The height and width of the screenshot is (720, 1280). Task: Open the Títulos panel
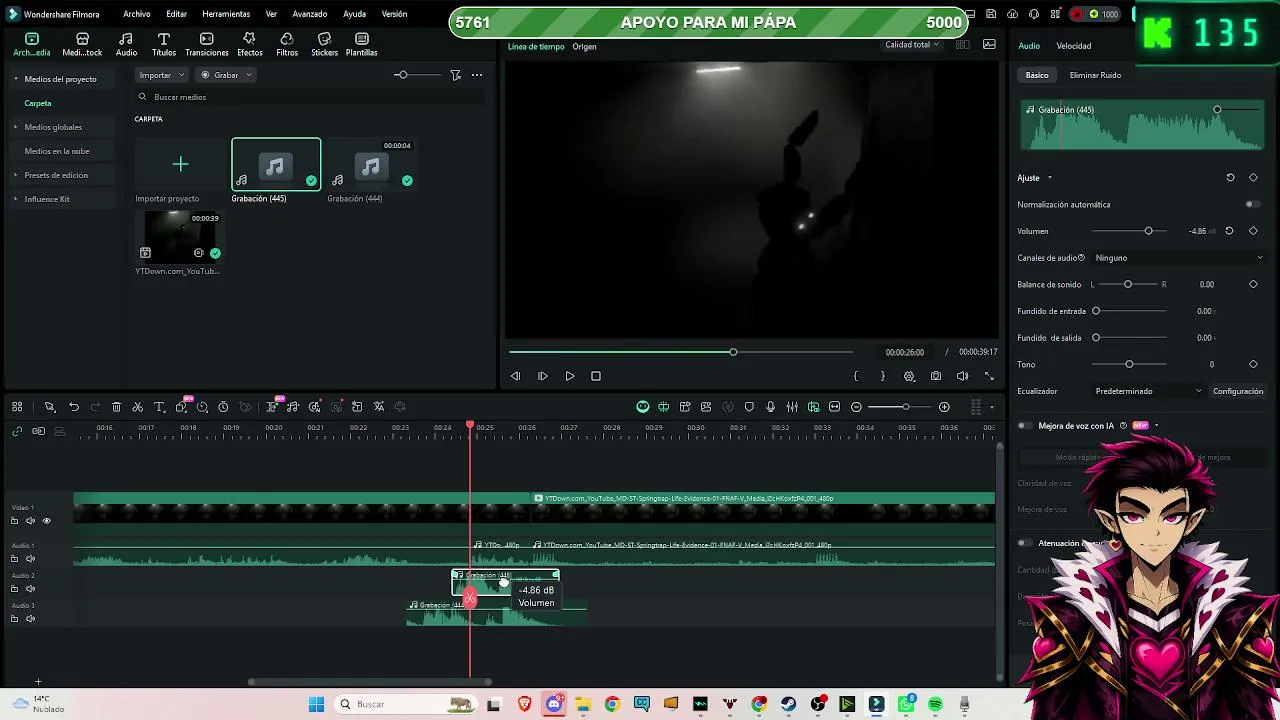[x=164, y=45]
